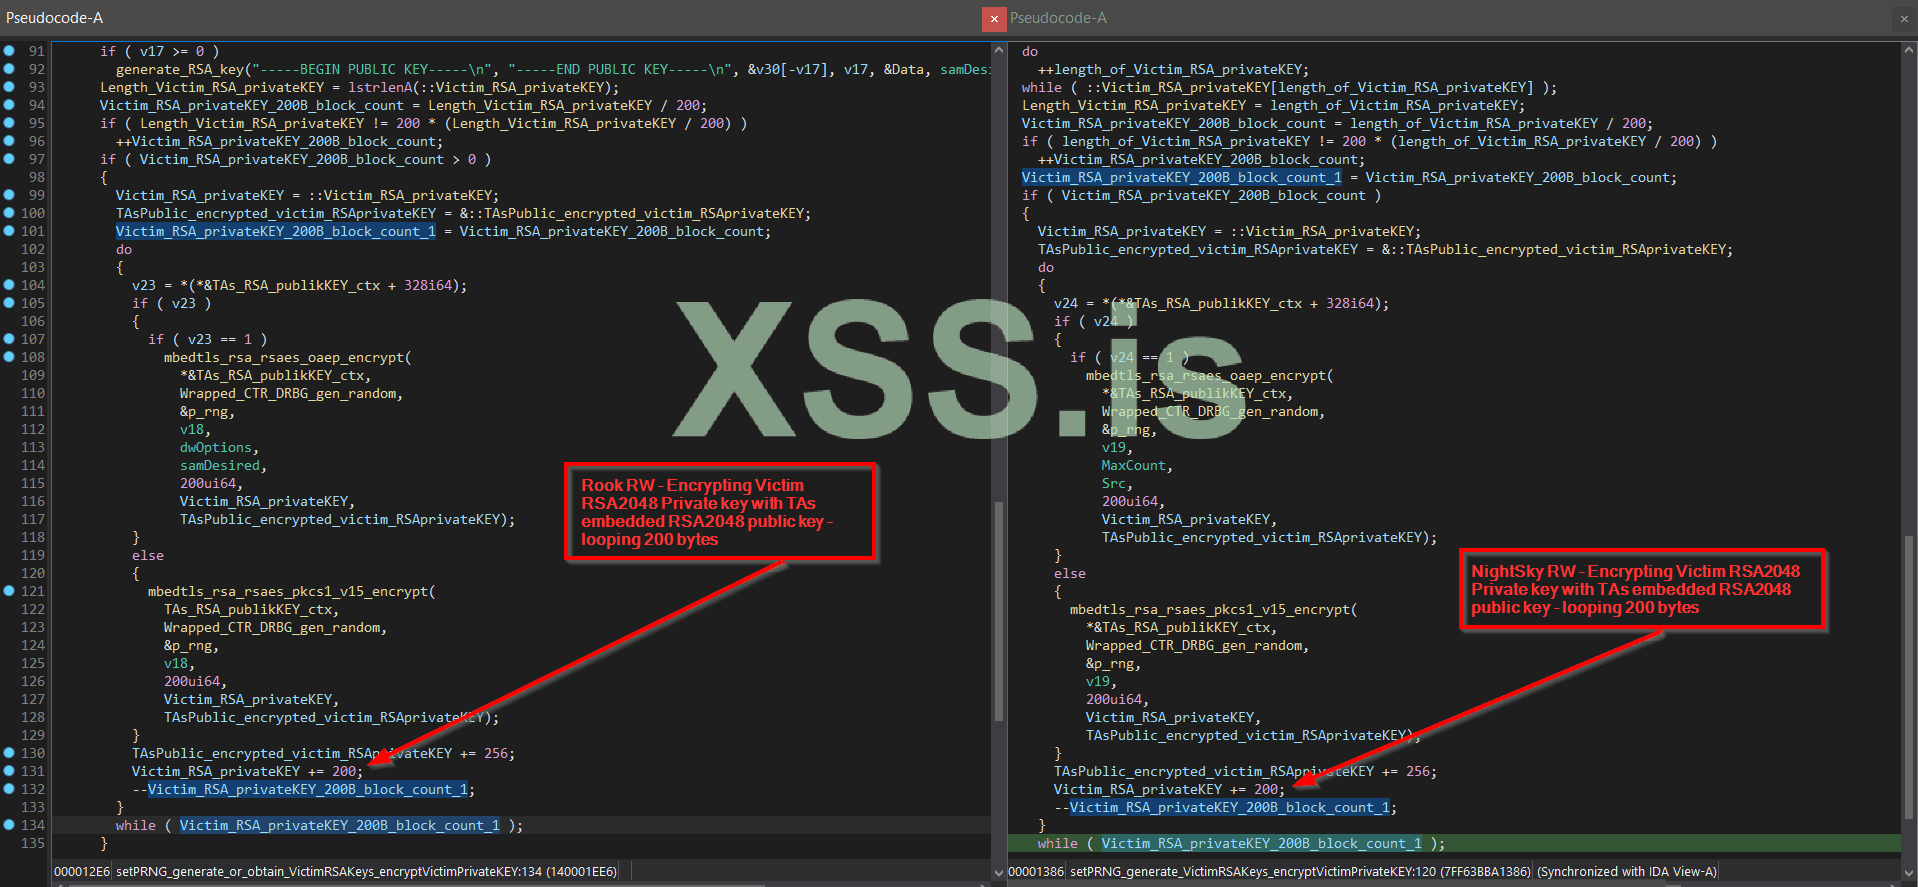Viewport: 1918px width, 887px height.
Task: Click else keyword on line 119
Action: coord(148,555)
